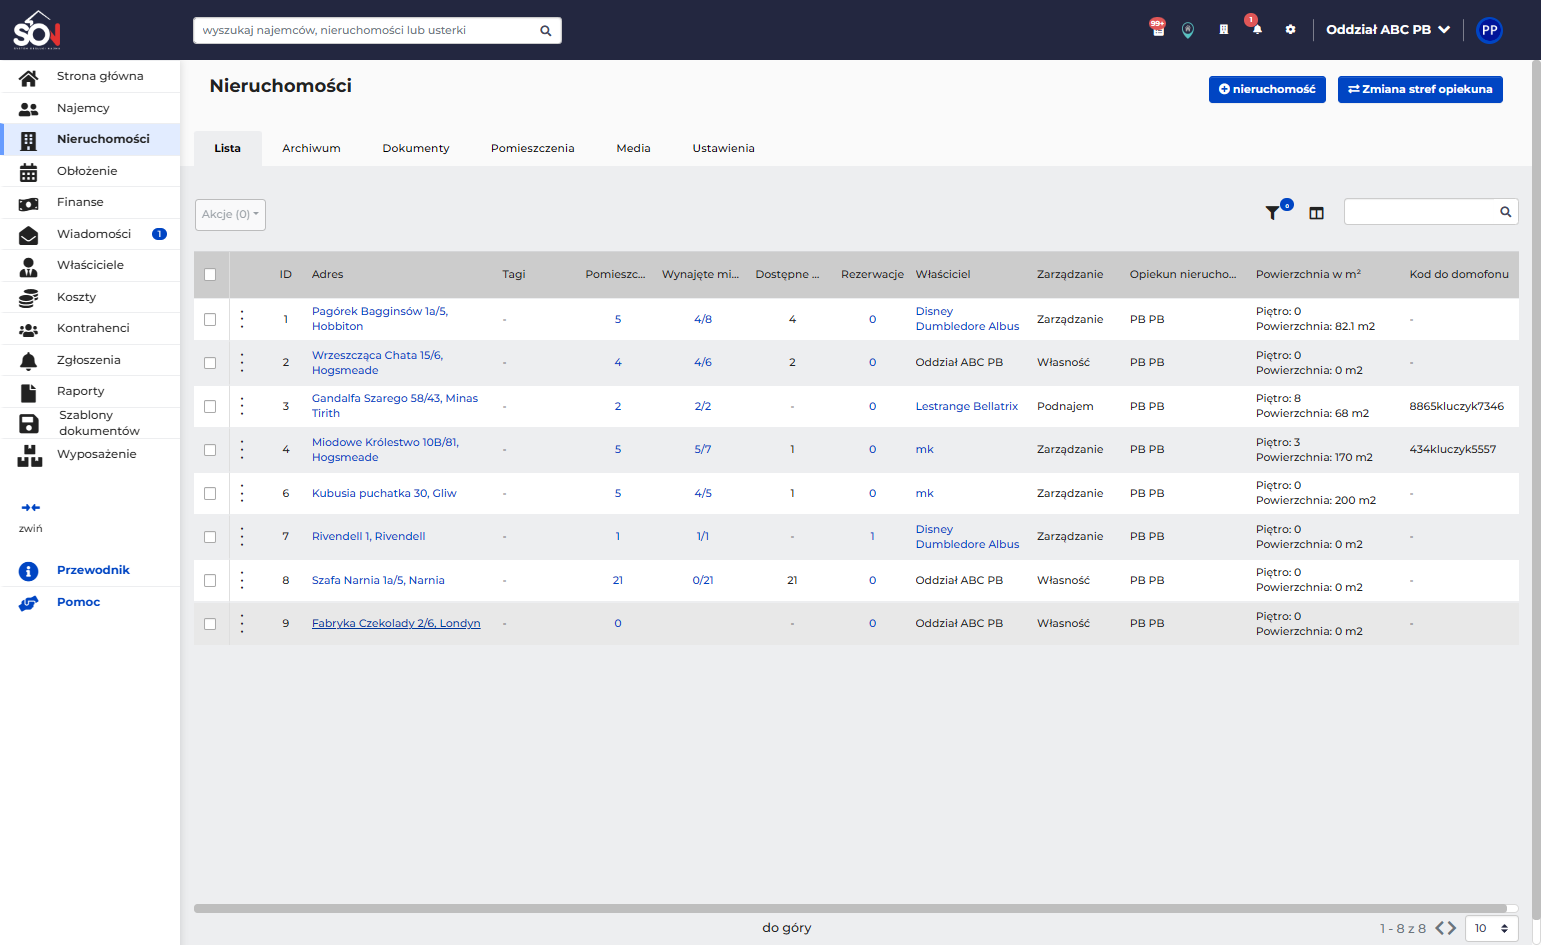The image size is (1541, 945).
Task: Collapse the sidebar with the zwiń icon
Action: coord(31,508)
